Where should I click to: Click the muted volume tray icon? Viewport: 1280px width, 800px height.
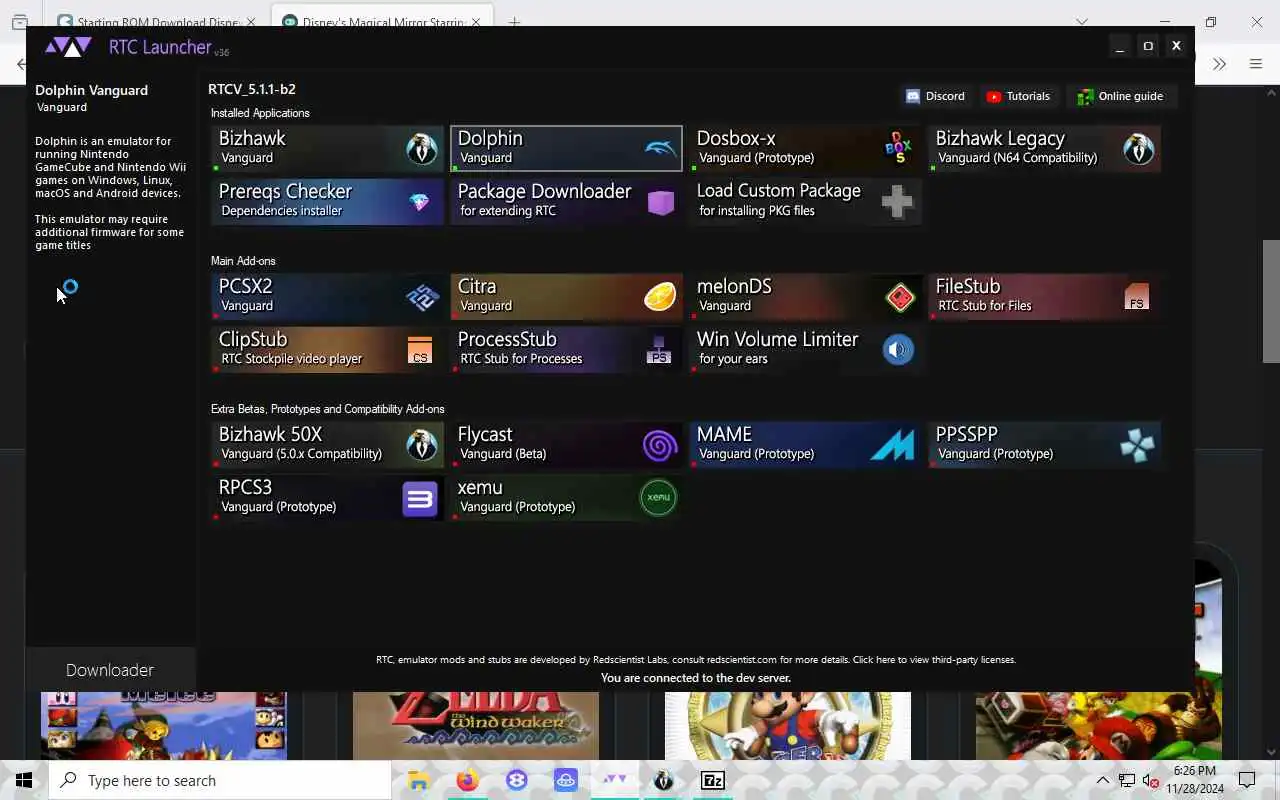point(1149,780)
